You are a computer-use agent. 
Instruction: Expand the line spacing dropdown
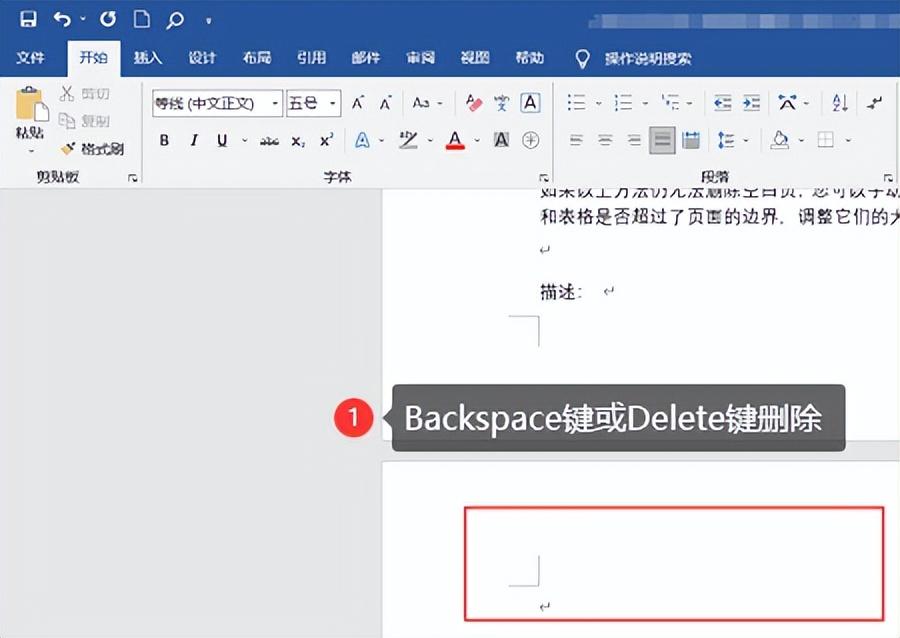coord(744,138)
